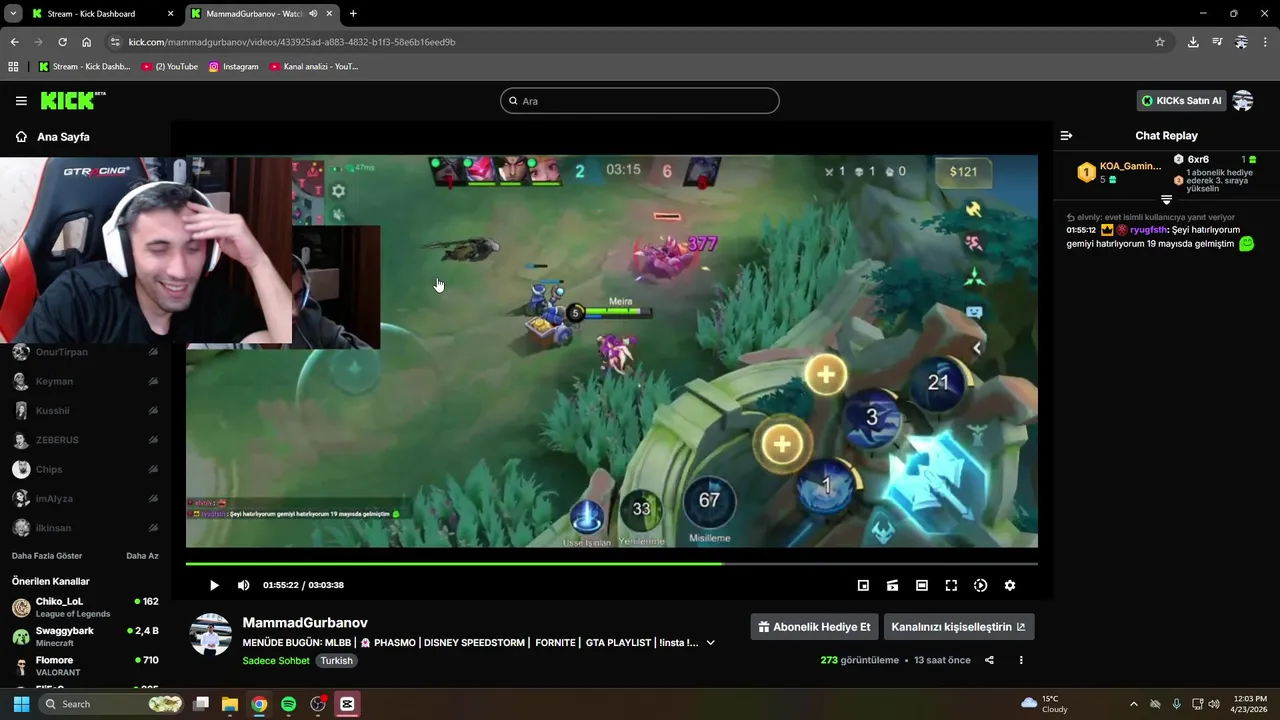The height and width of the screenshot is (720, 1280).
Task: Enable mini player mode icon
Action: pos(863,585)
